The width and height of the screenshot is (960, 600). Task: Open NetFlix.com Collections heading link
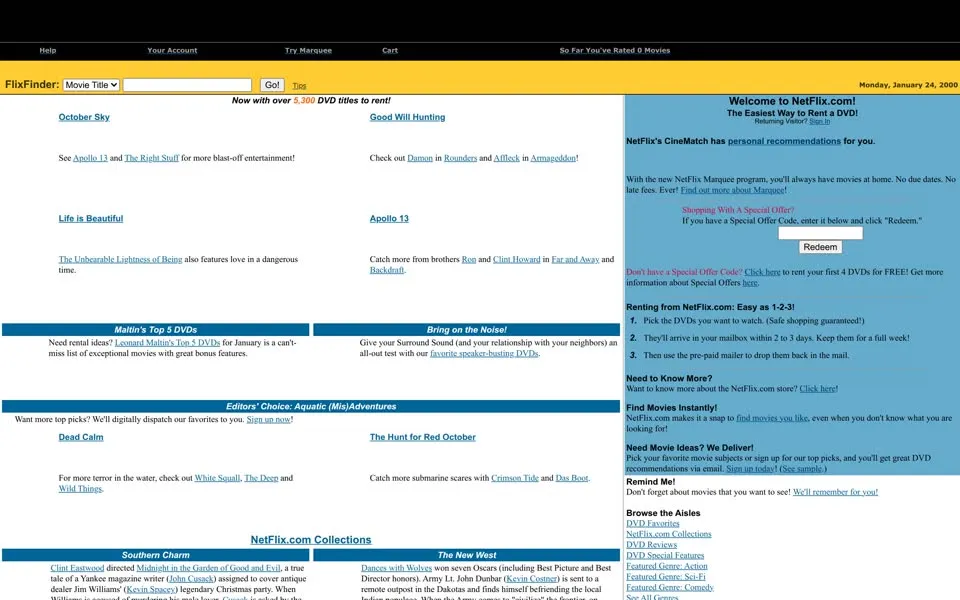point(311,540)
